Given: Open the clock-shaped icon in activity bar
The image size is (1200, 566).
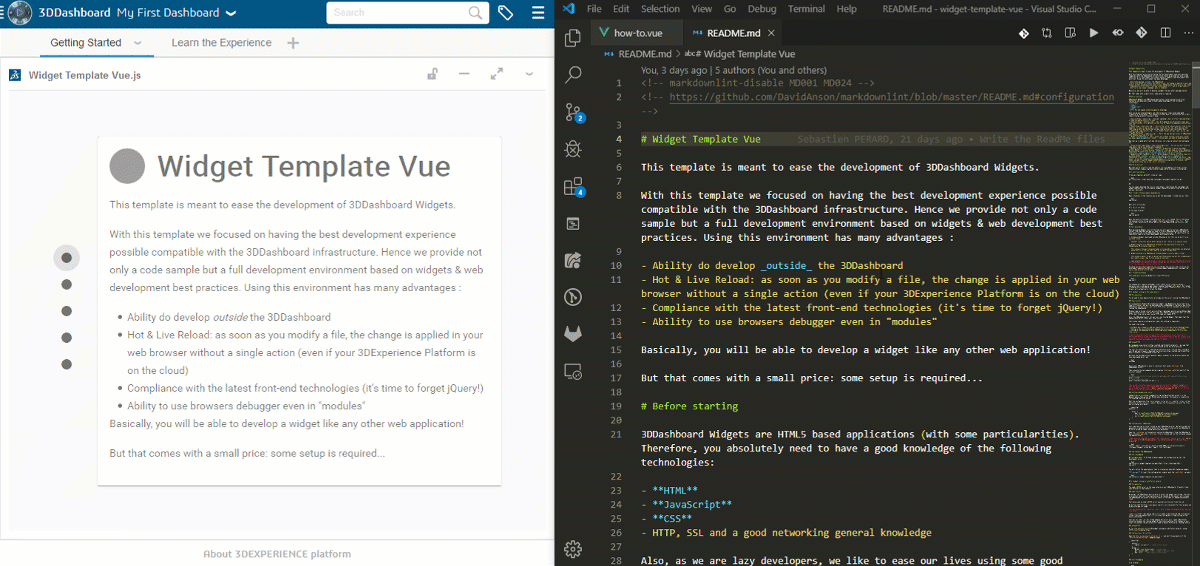Looking at the screenshot, I should pyautogui.click(x=573, y=297).
